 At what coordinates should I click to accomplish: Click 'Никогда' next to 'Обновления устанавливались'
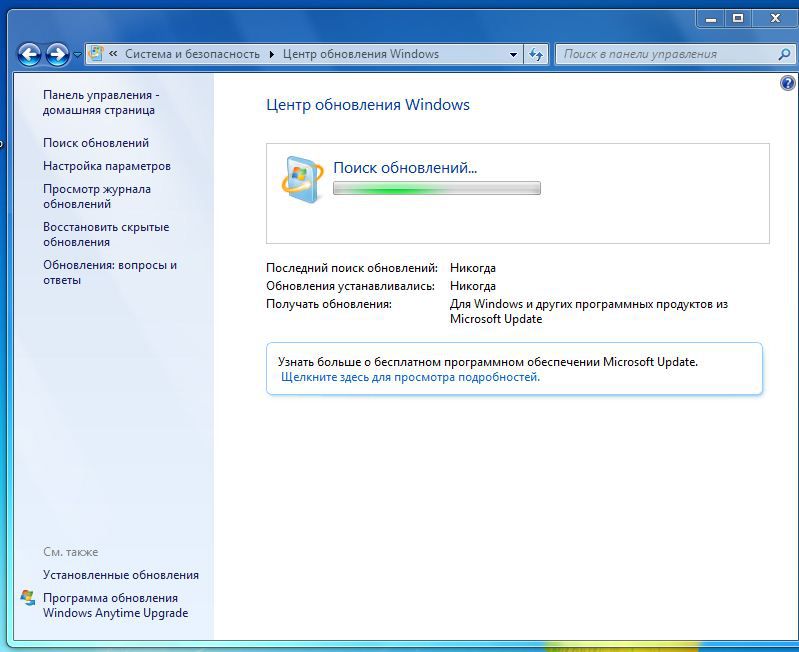pos(473,286)
